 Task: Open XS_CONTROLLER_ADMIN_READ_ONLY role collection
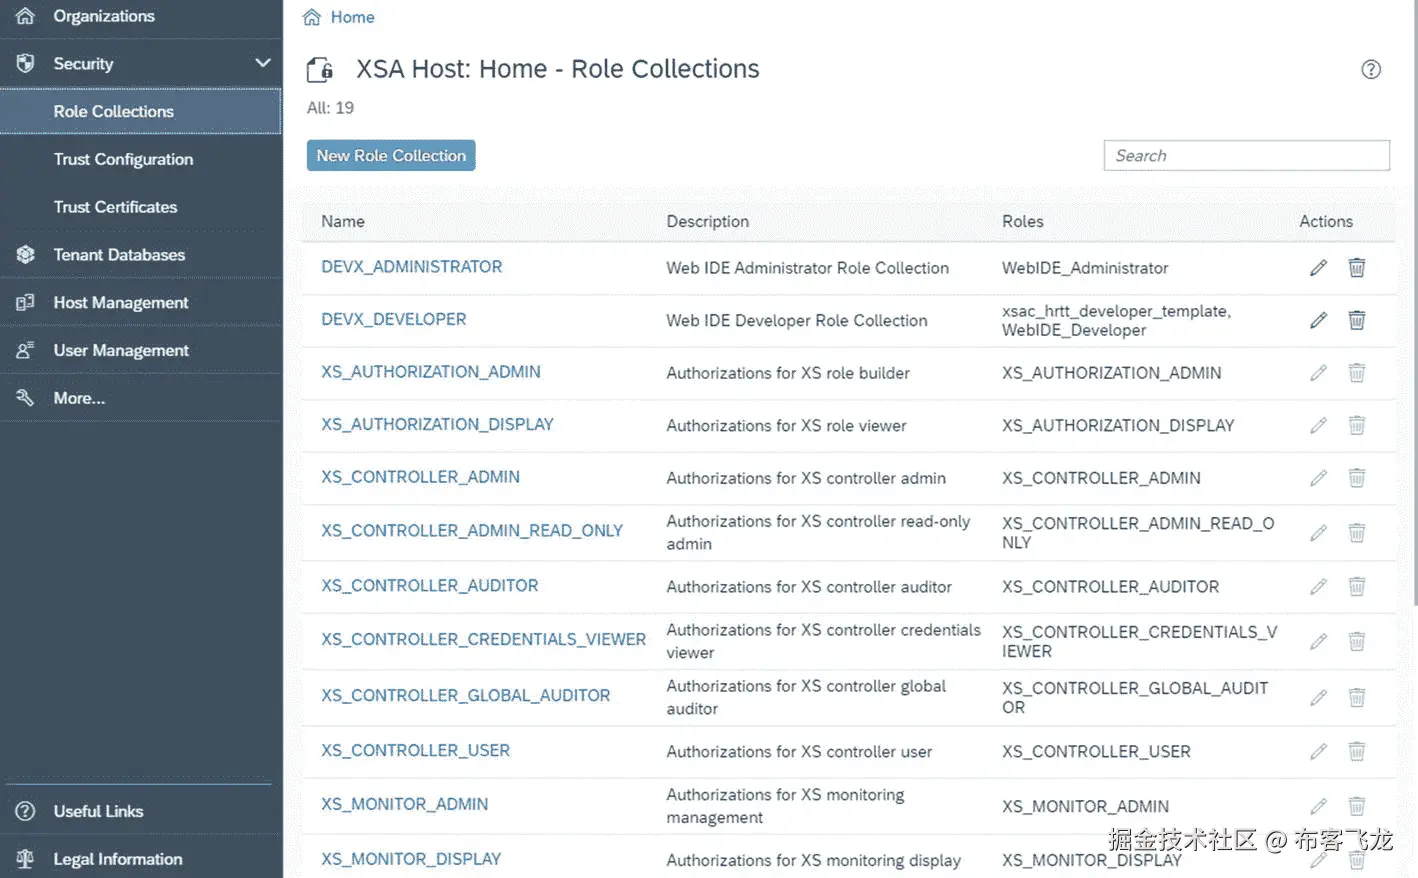pyautogui.click(x=472, y=531)
